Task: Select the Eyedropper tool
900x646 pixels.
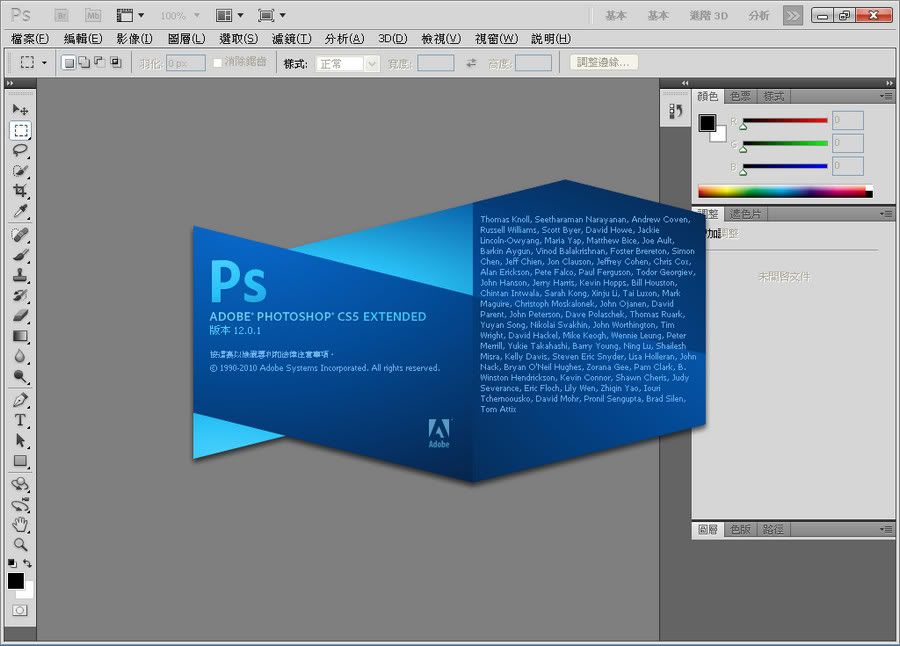Action: click(21, 211)
